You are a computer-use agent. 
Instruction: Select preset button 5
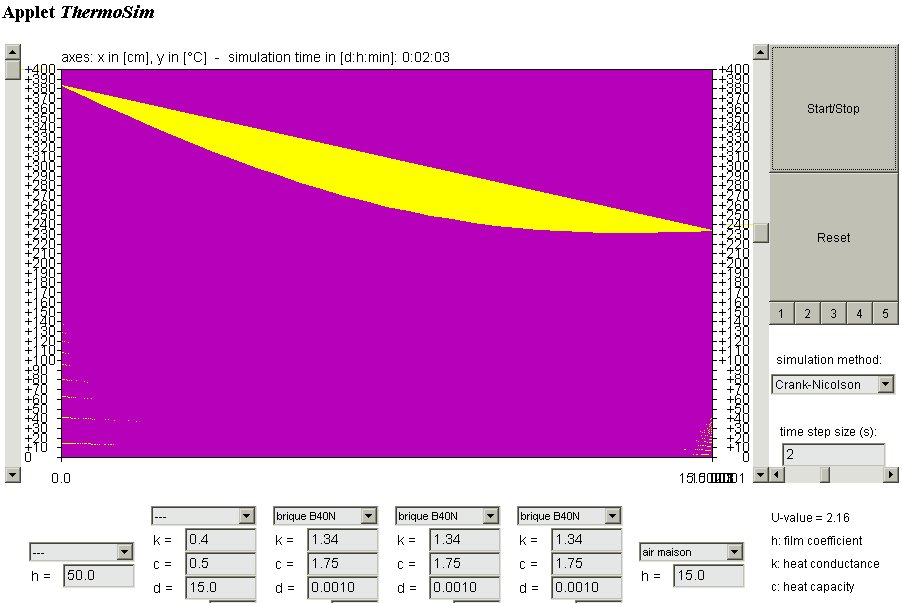[x=885, y=314]
